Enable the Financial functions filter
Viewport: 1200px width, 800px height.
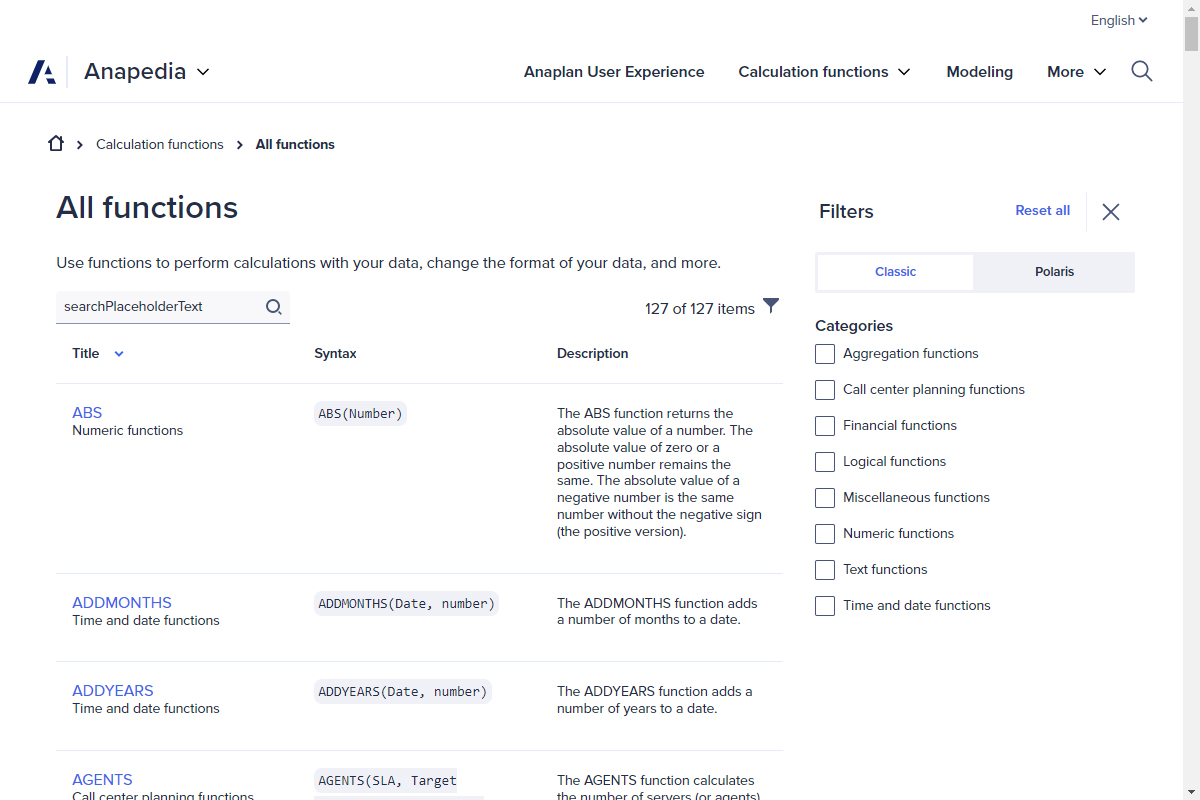click(x=825, y=426)
